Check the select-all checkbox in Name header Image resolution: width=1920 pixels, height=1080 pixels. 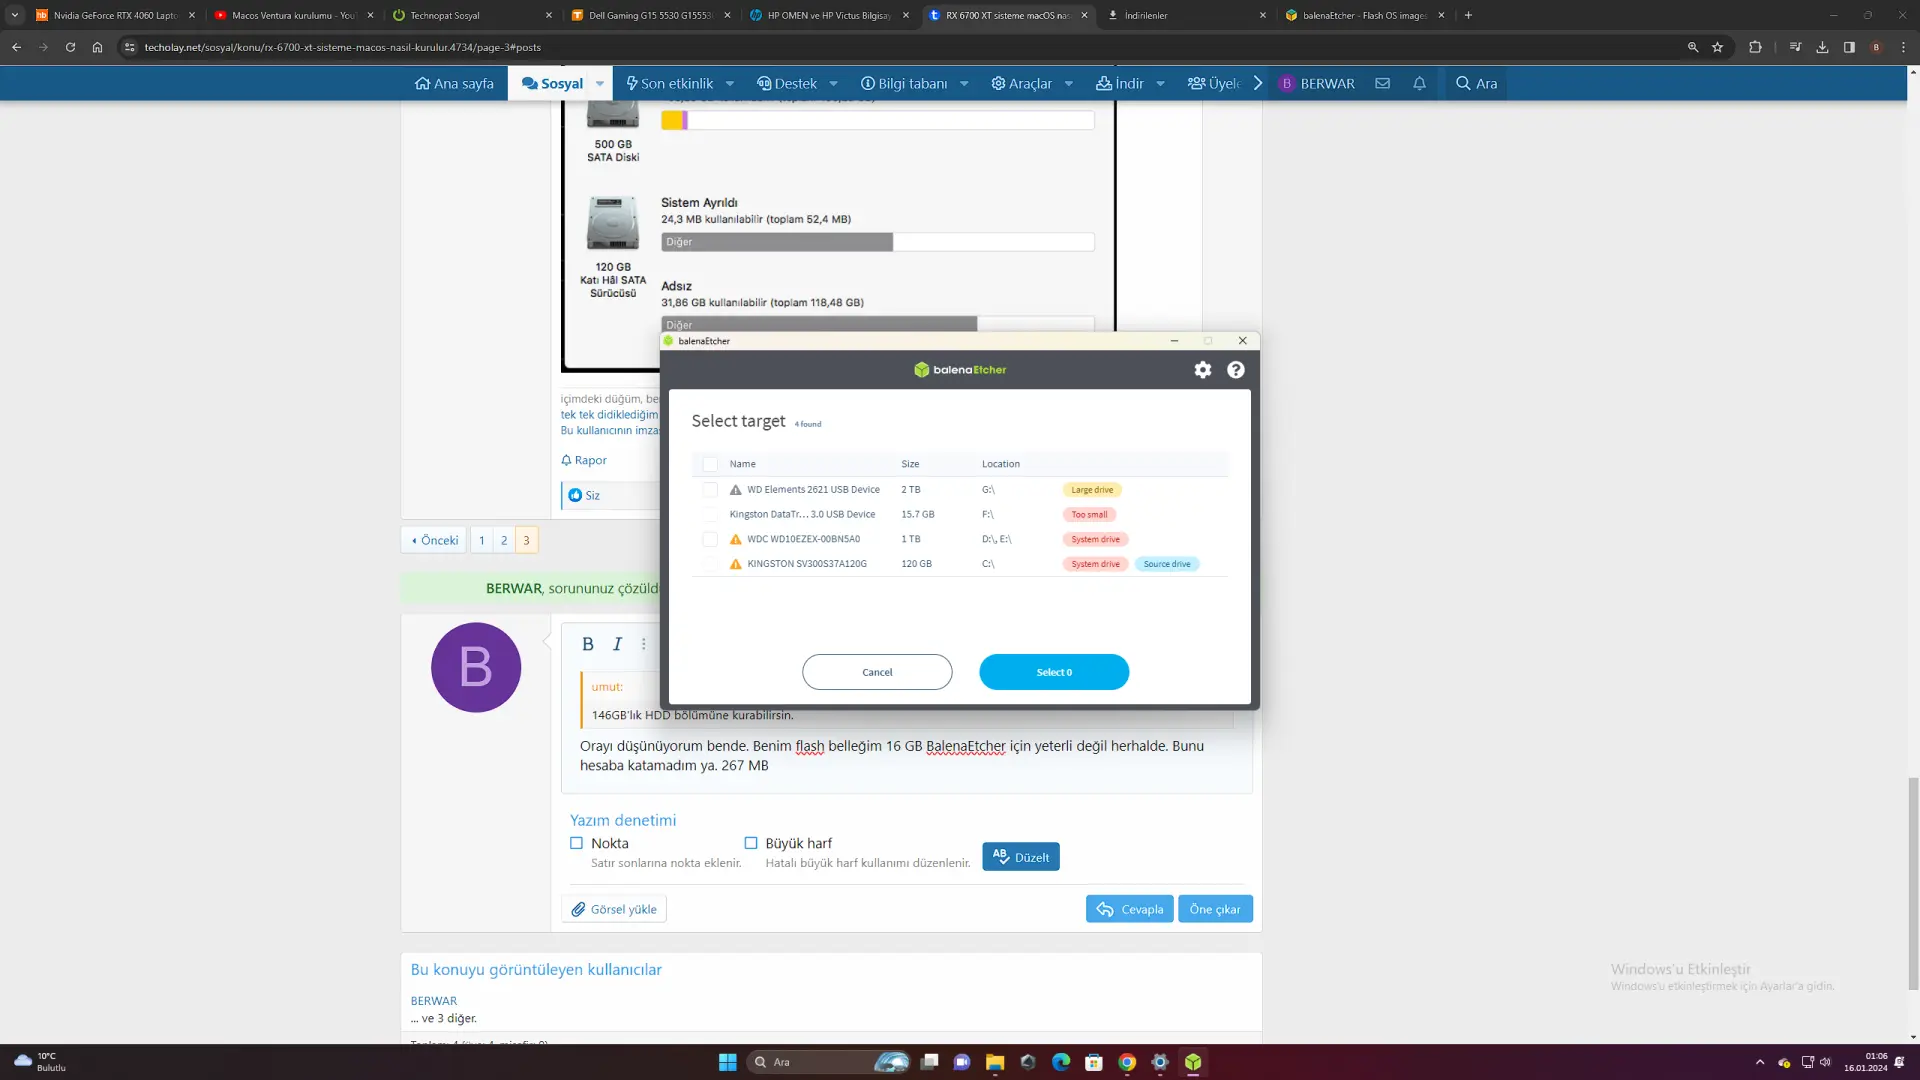click(x=710, y=464)
